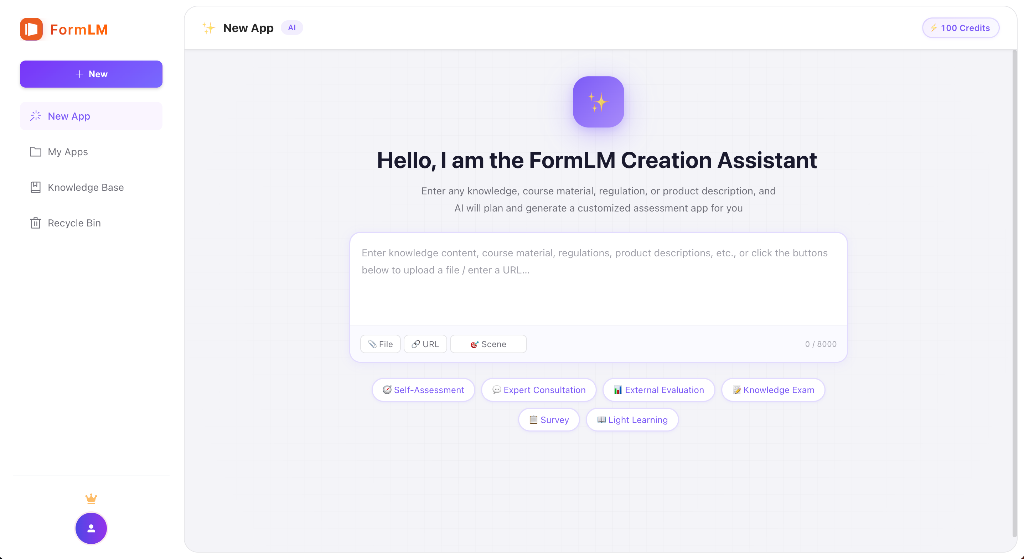Open My Apps in the sidebar
Image resolution: width=1024 pixels, height=559 pixels.
pos(91,152)
